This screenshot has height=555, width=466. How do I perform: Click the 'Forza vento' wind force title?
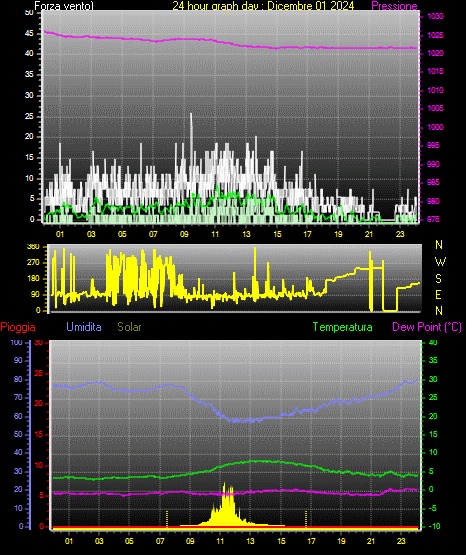tap(64, 6)
